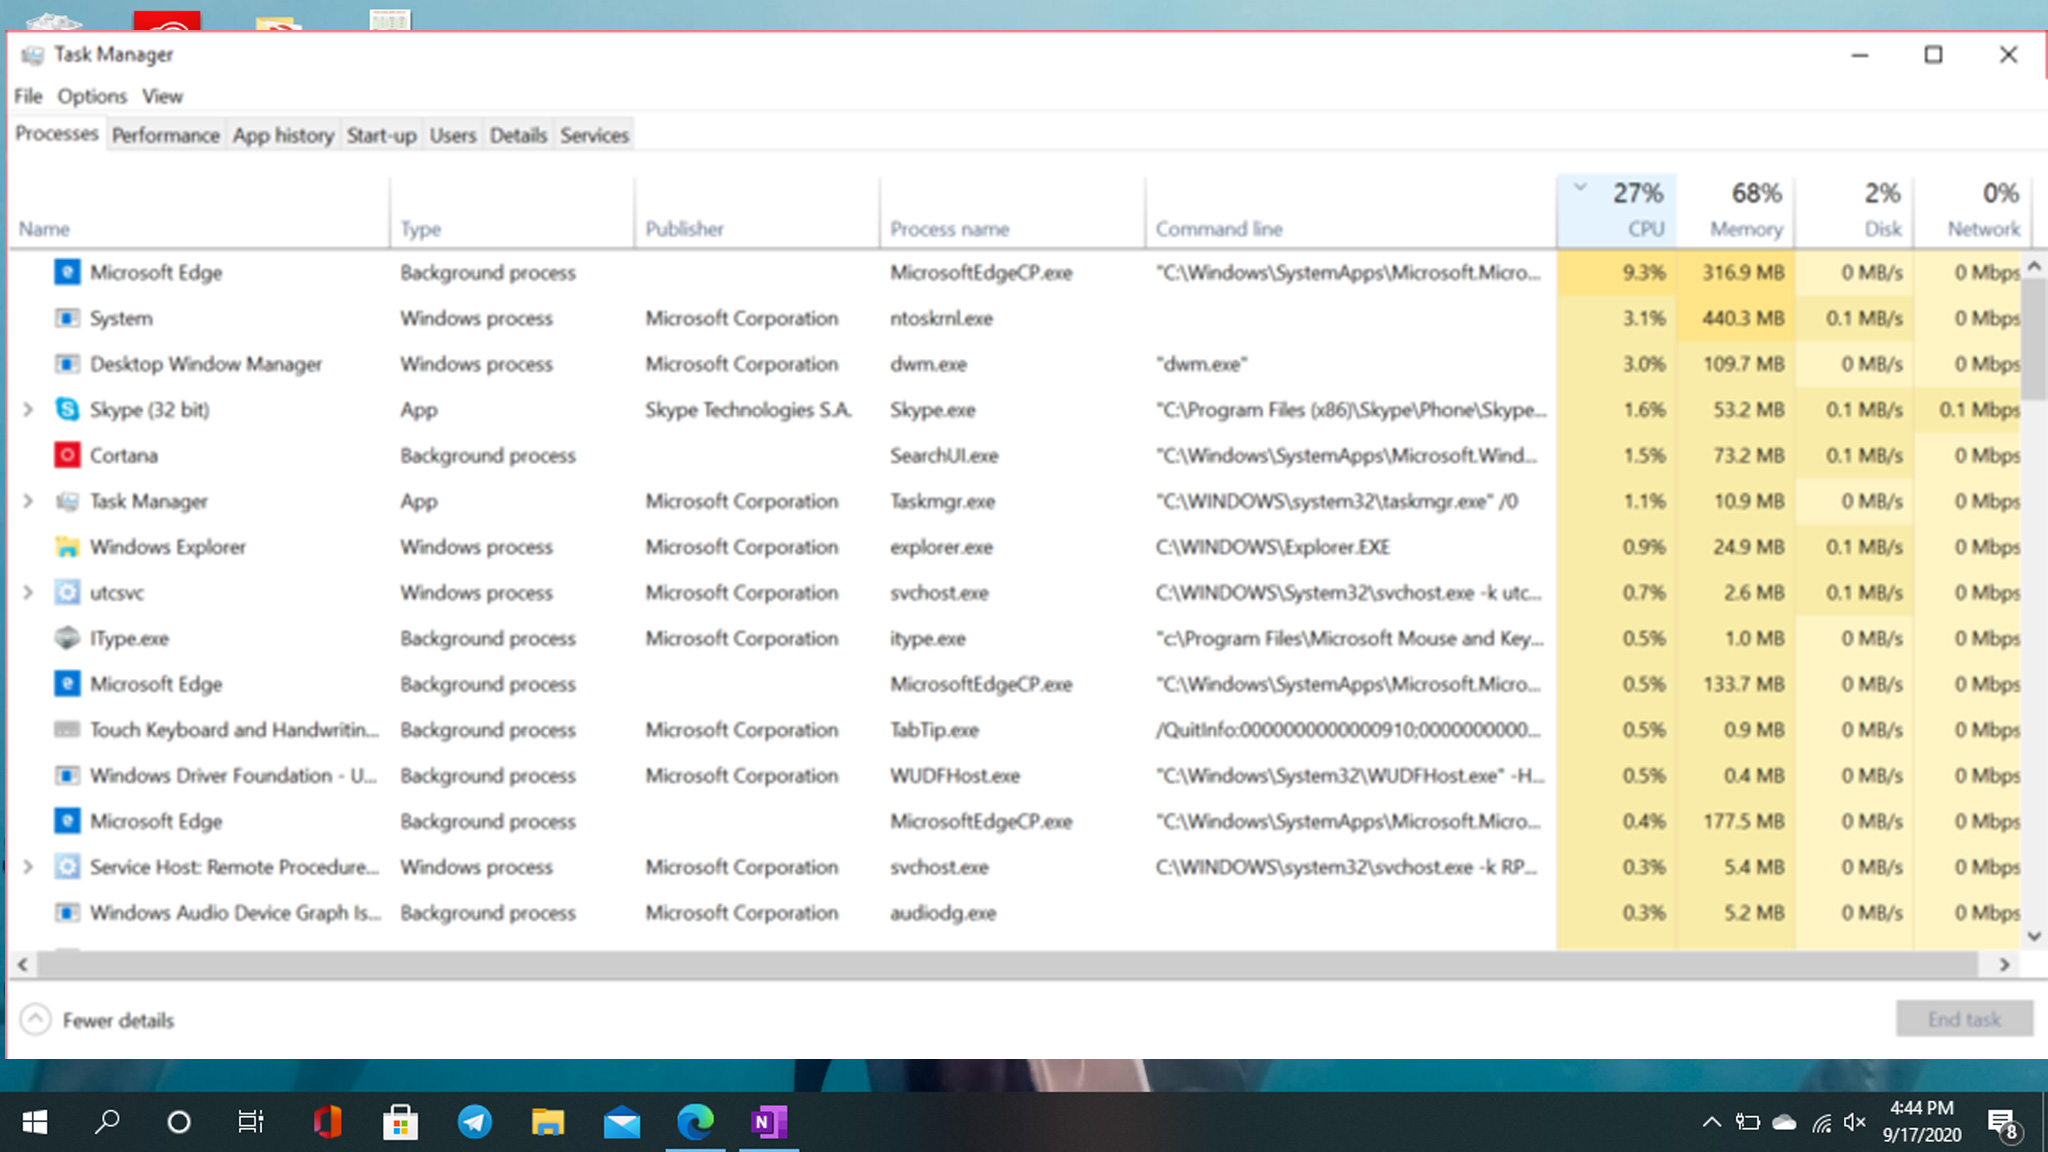Open the Options menu
The width and height of the screenshot is (2048, 1152).
pyautogui.click(x=92, y=96)
